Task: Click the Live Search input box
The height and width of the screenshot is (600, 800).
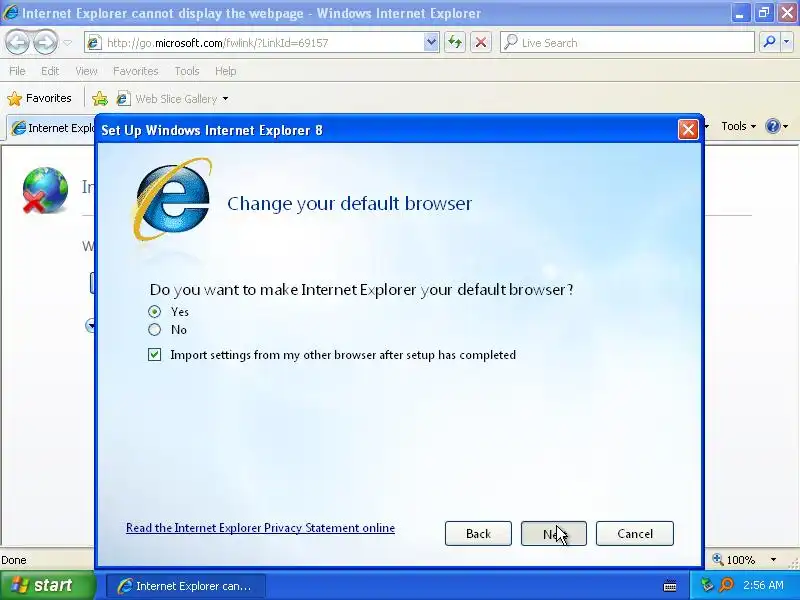Action: click(627, 43)
